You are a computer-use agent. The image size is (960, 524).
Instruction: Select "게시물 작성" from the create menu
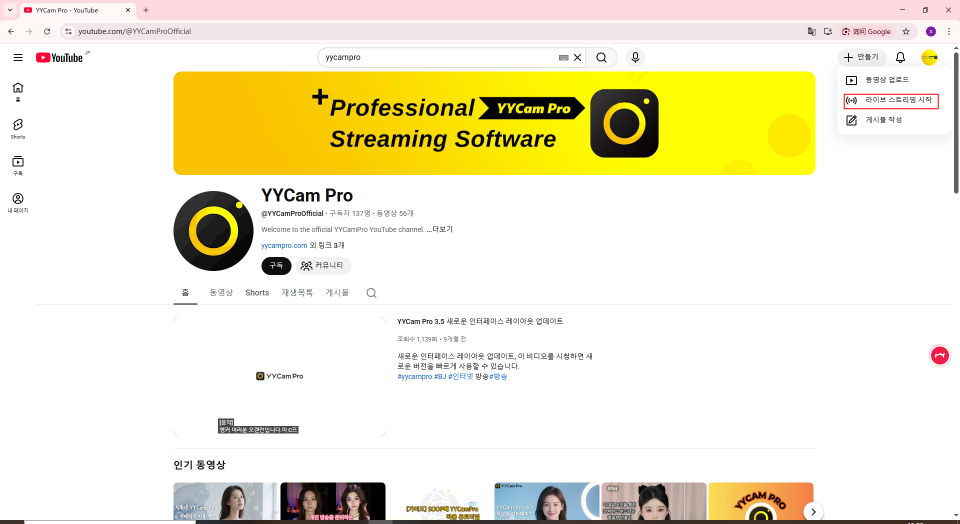click(883, 120)
